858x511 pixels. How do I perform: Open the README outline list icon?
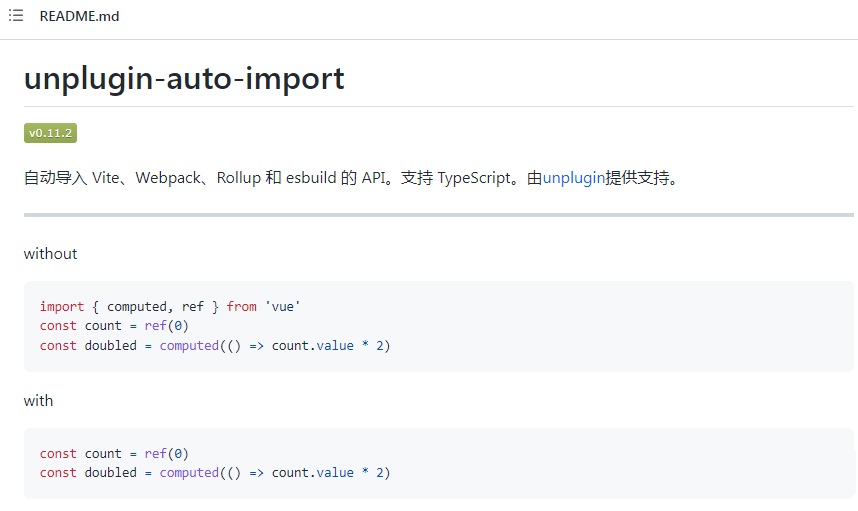[x=16, y=16]
